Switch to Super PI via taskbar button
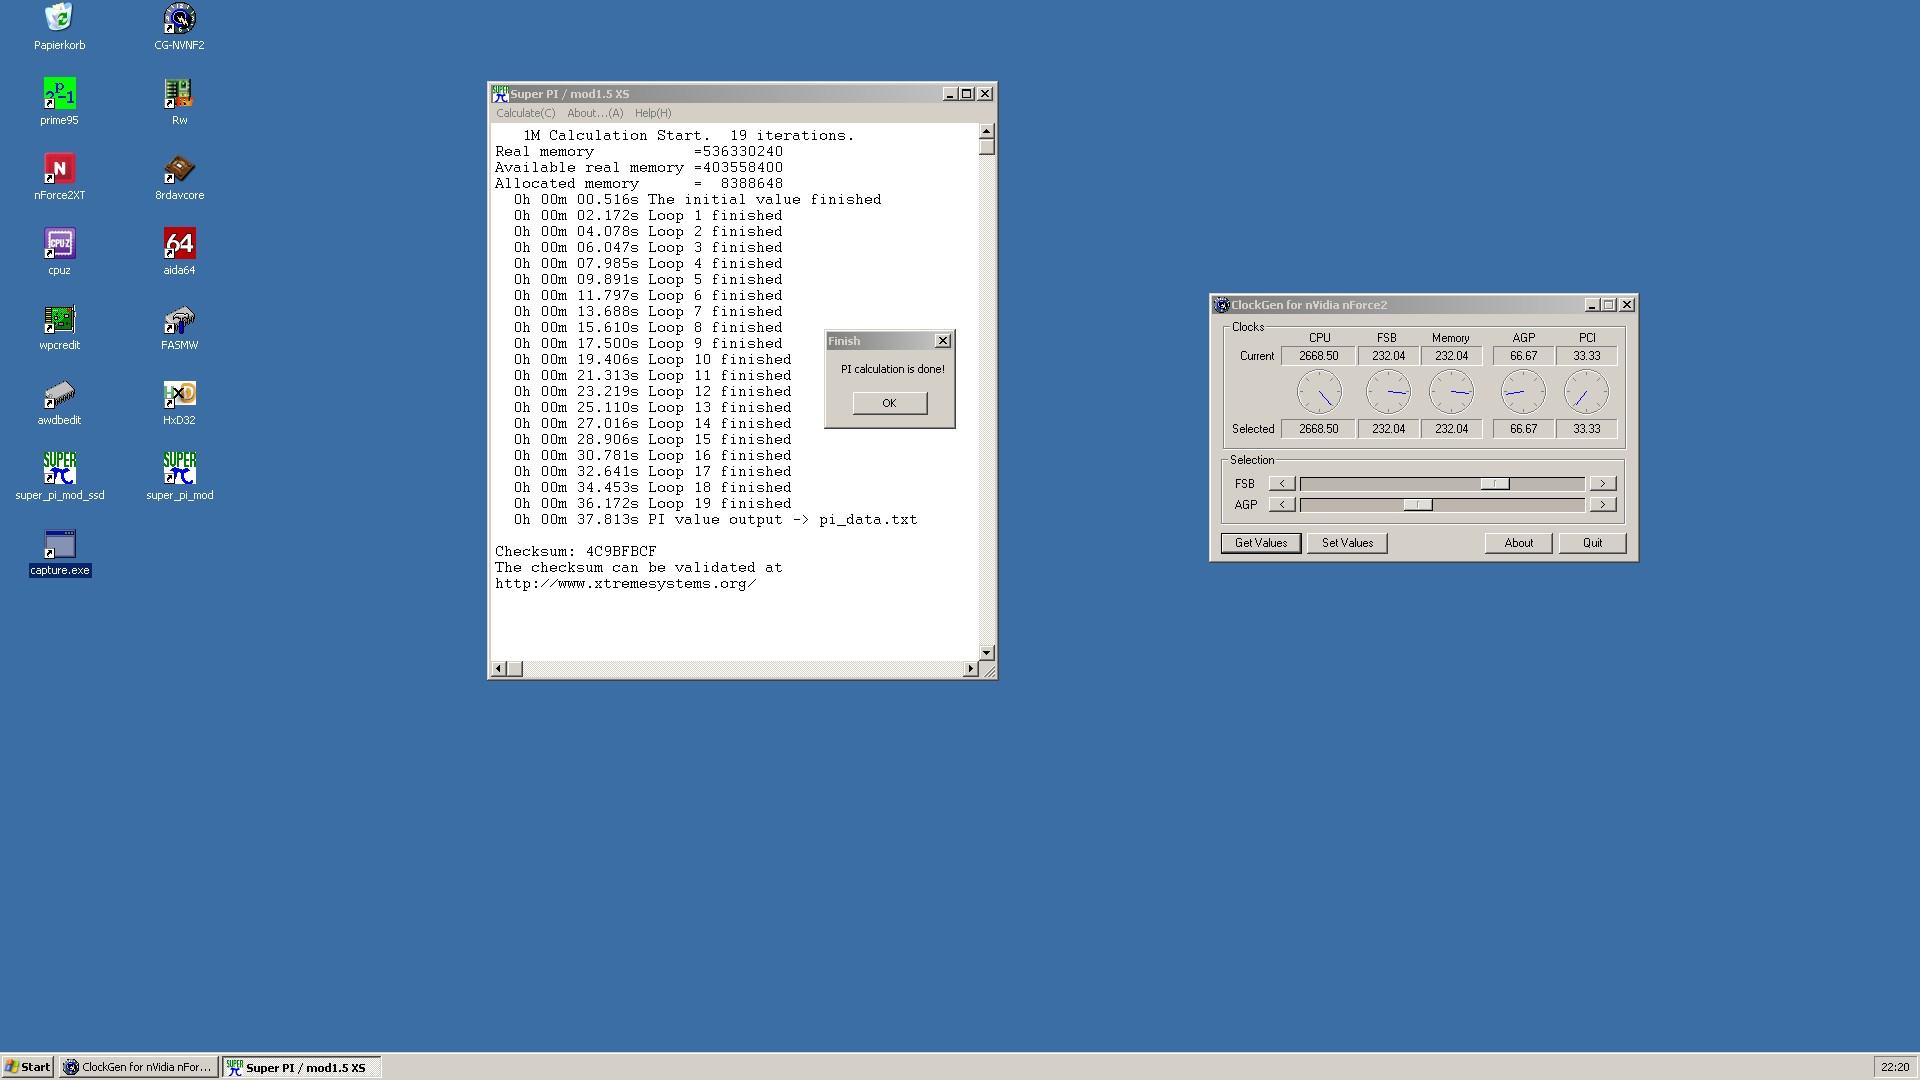This screenshot has height=1080, width=1920. tap(301, 1067)
